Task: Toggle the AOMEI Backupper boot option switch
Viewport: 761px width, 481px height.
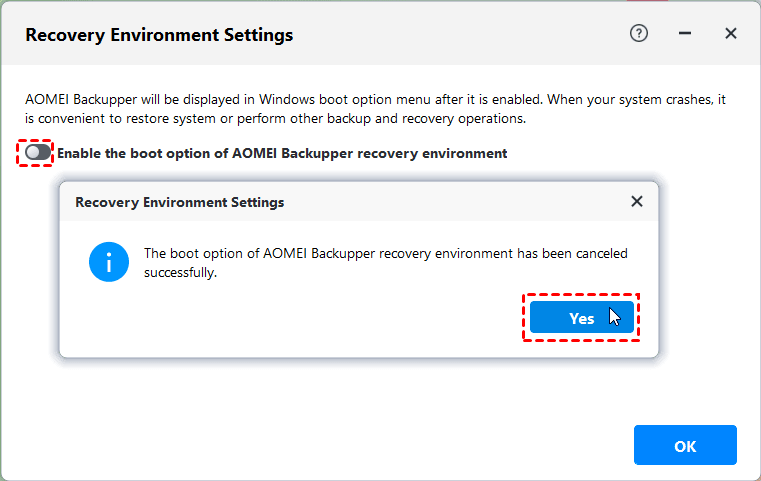Action: click(38, 153)
